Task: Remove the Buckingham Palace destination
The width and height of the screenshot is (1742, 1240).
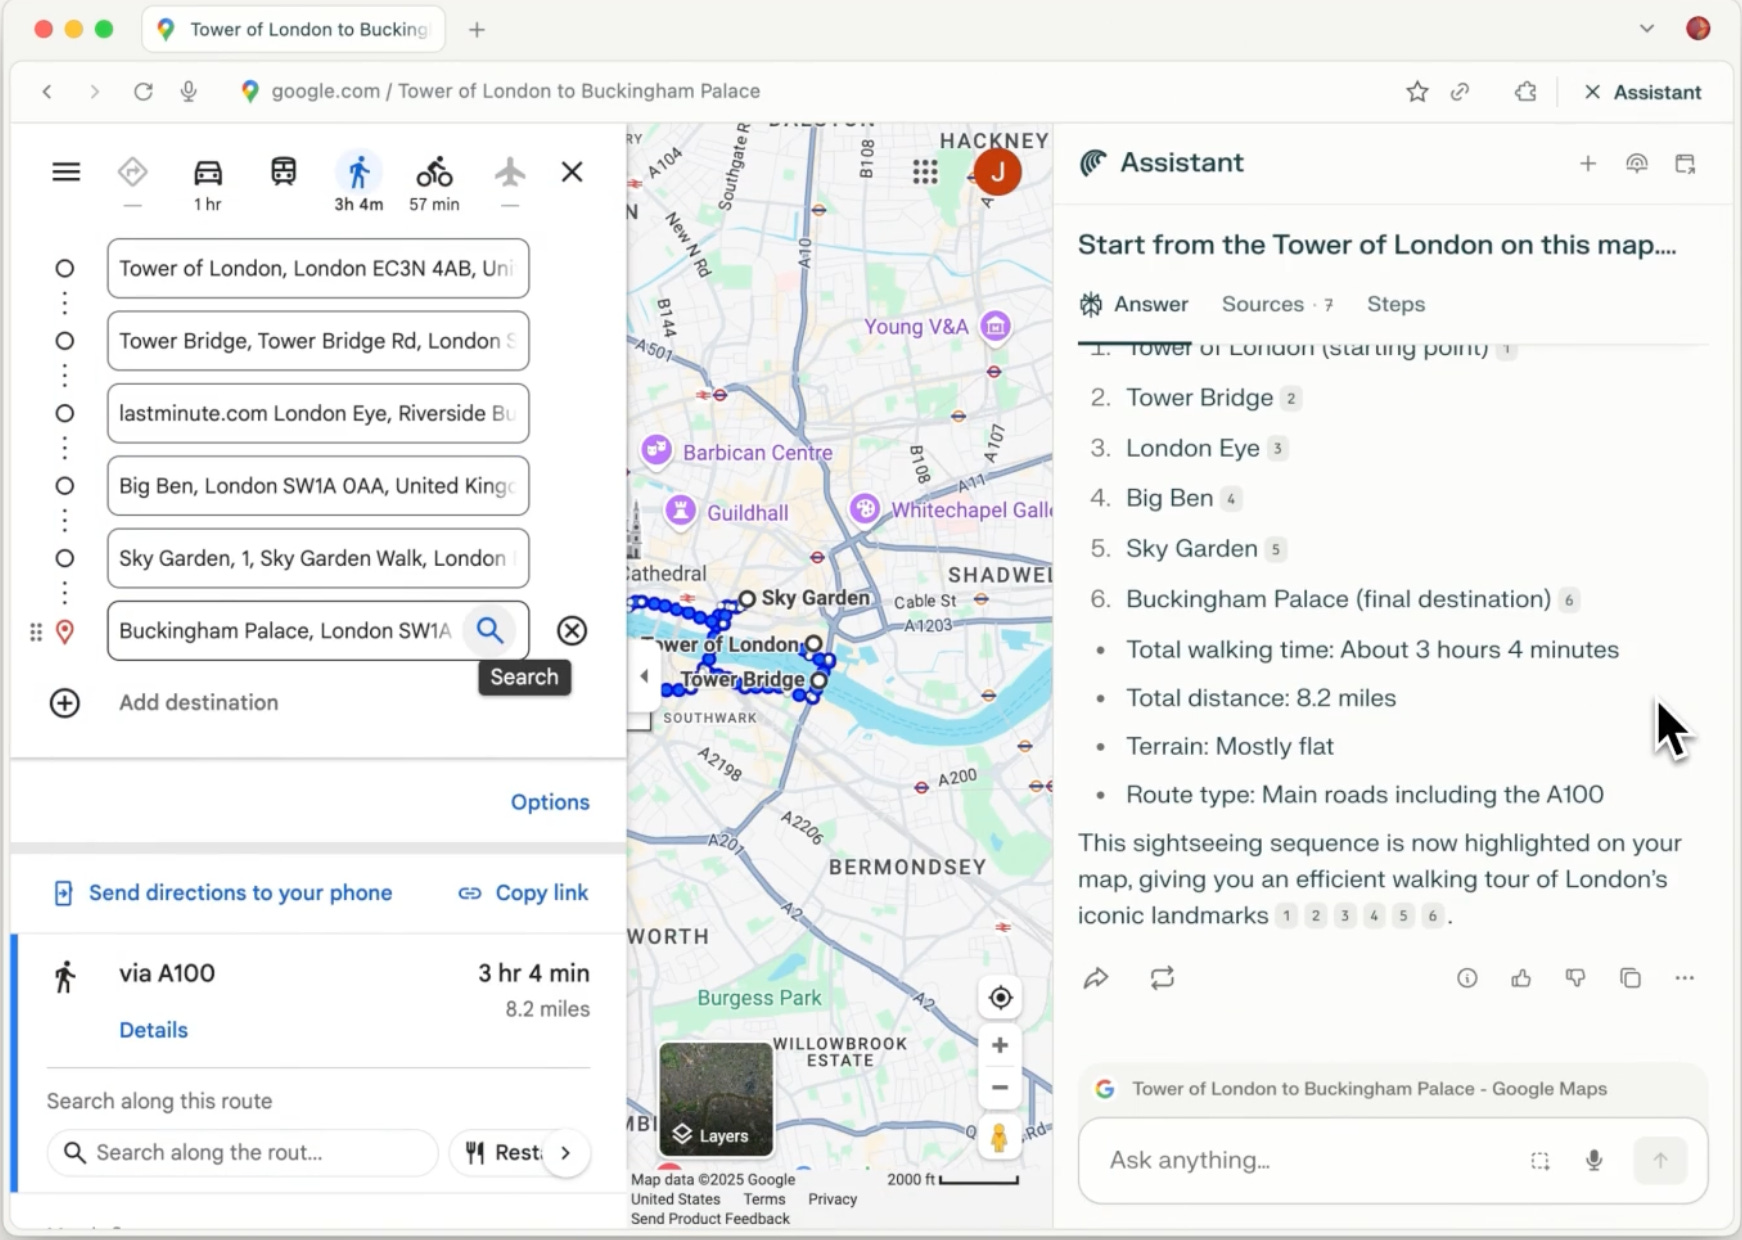Action: [572, 630]
